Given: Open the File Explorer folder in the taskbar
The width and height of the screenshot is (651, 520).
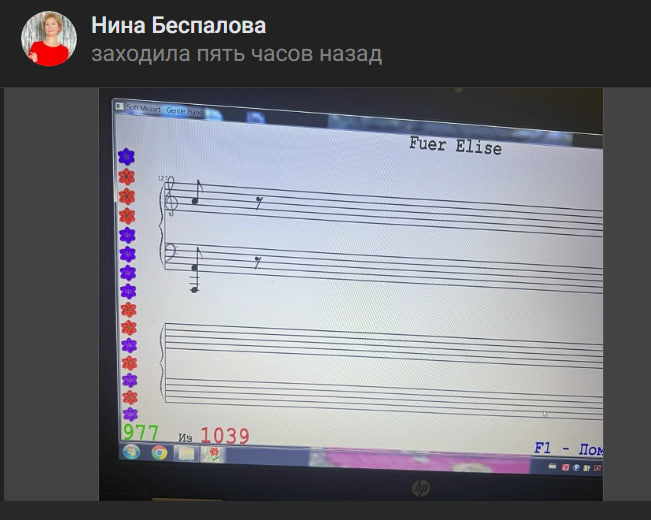Looking at the screenshot, I should coord(186,454).
